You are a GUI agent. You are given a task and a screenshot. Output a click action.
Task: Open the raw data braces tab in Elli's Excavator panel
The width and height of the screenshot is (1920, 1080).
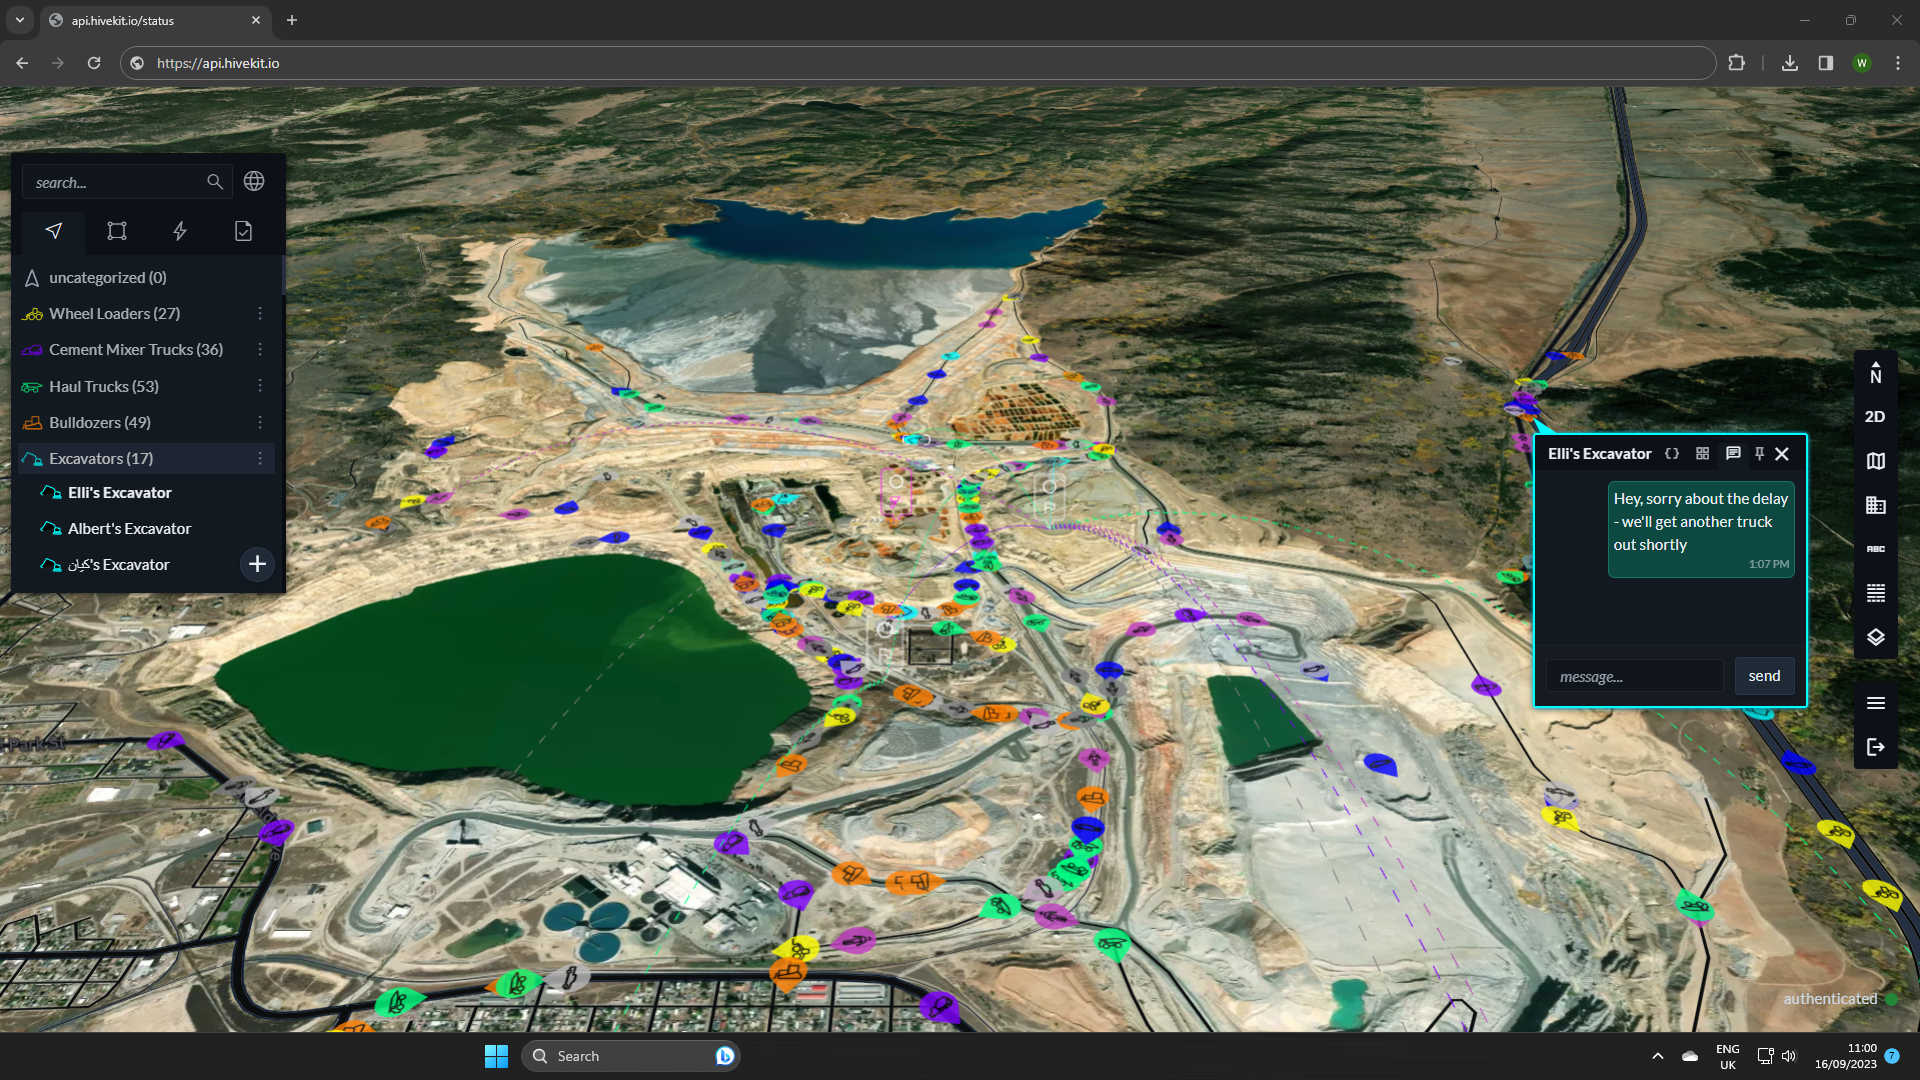(1672, 454)
